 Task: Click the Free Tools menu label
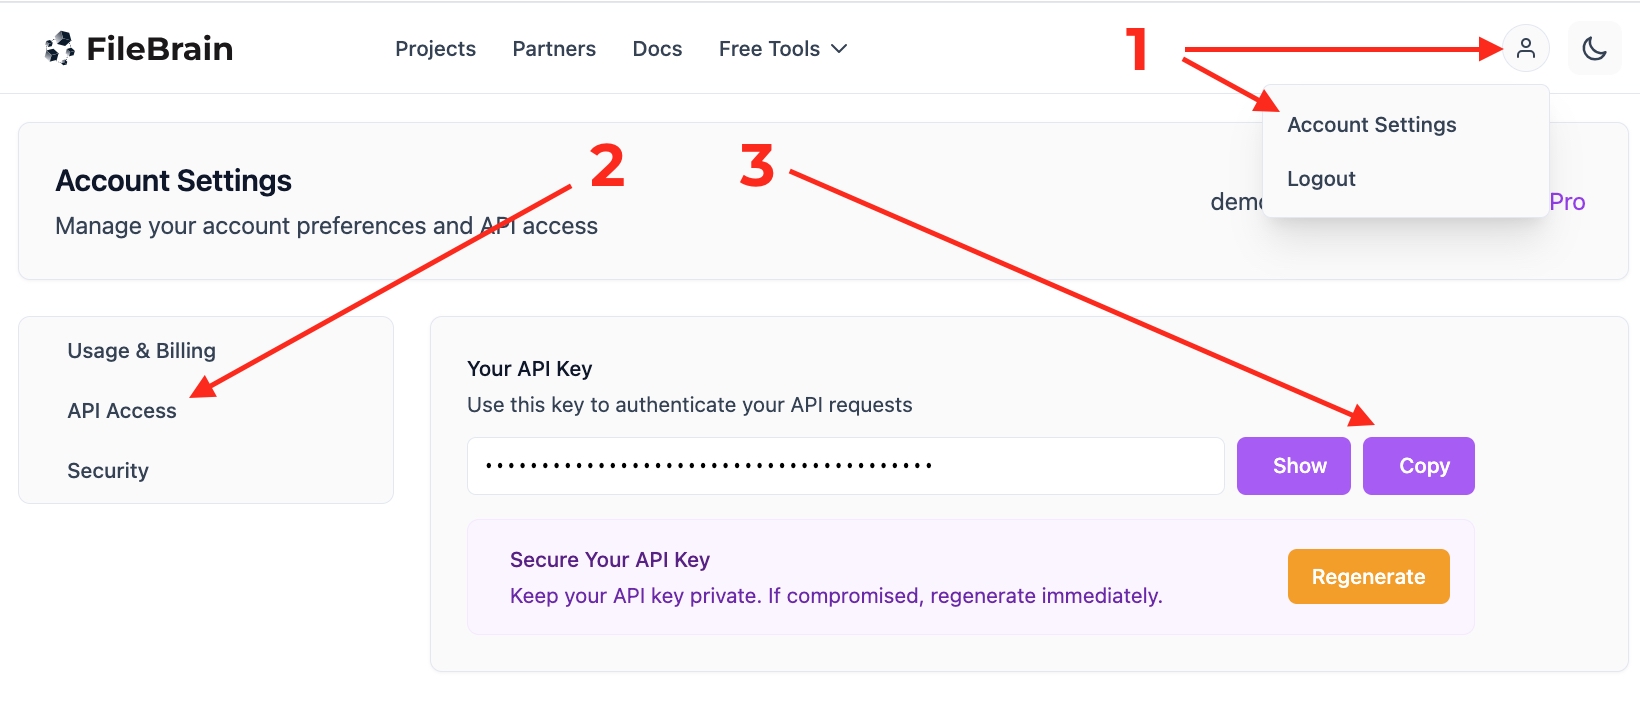click(x=769, y=49)
